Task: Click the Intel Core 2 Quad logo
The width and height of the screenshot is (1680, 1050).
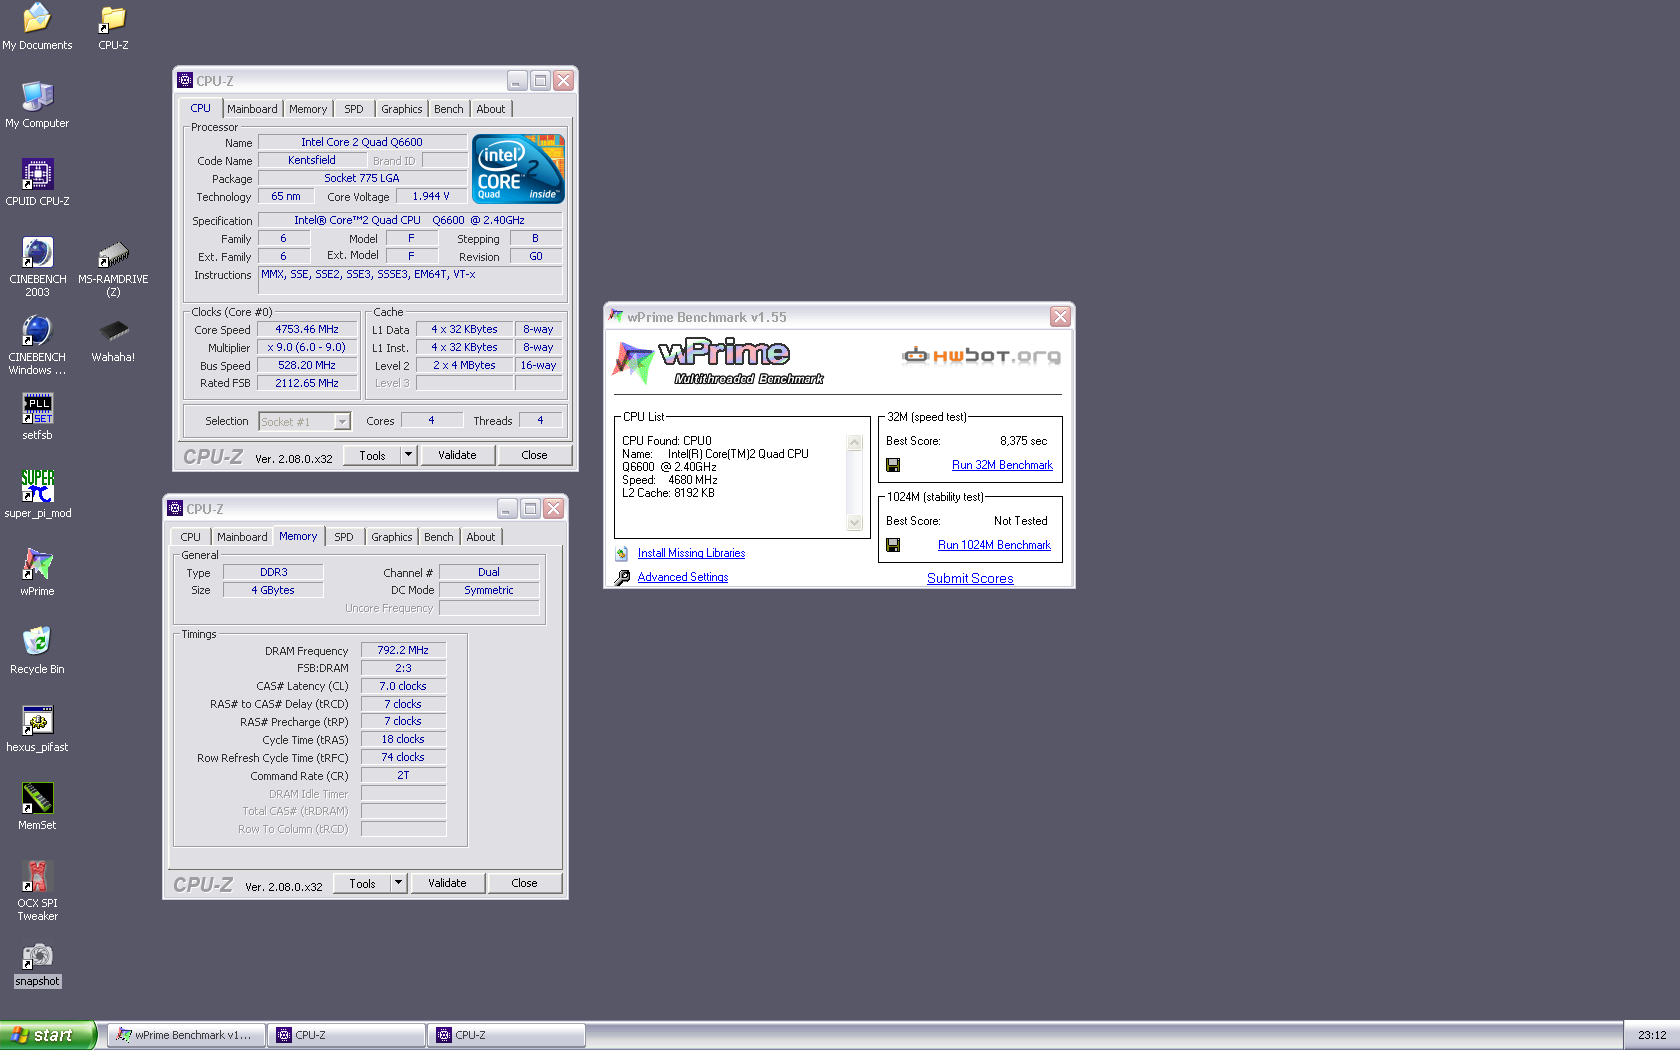Action: point(518,169)
